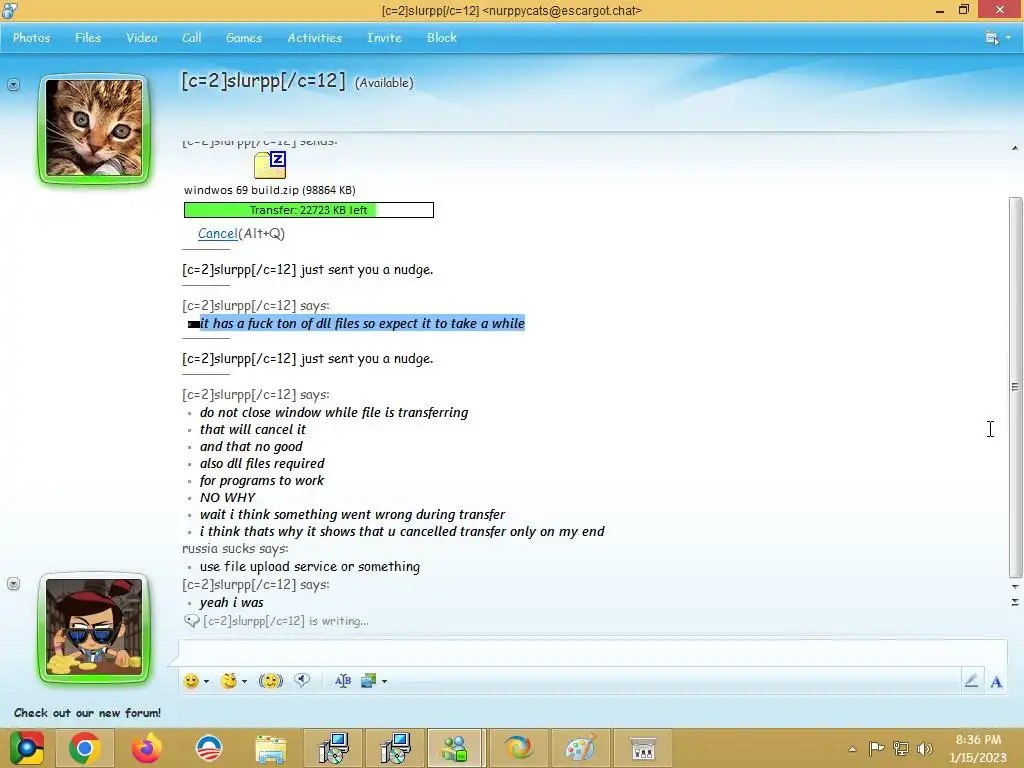Click the zip file icon of the transfer
1024x768 pixels.
coord(270,165)
